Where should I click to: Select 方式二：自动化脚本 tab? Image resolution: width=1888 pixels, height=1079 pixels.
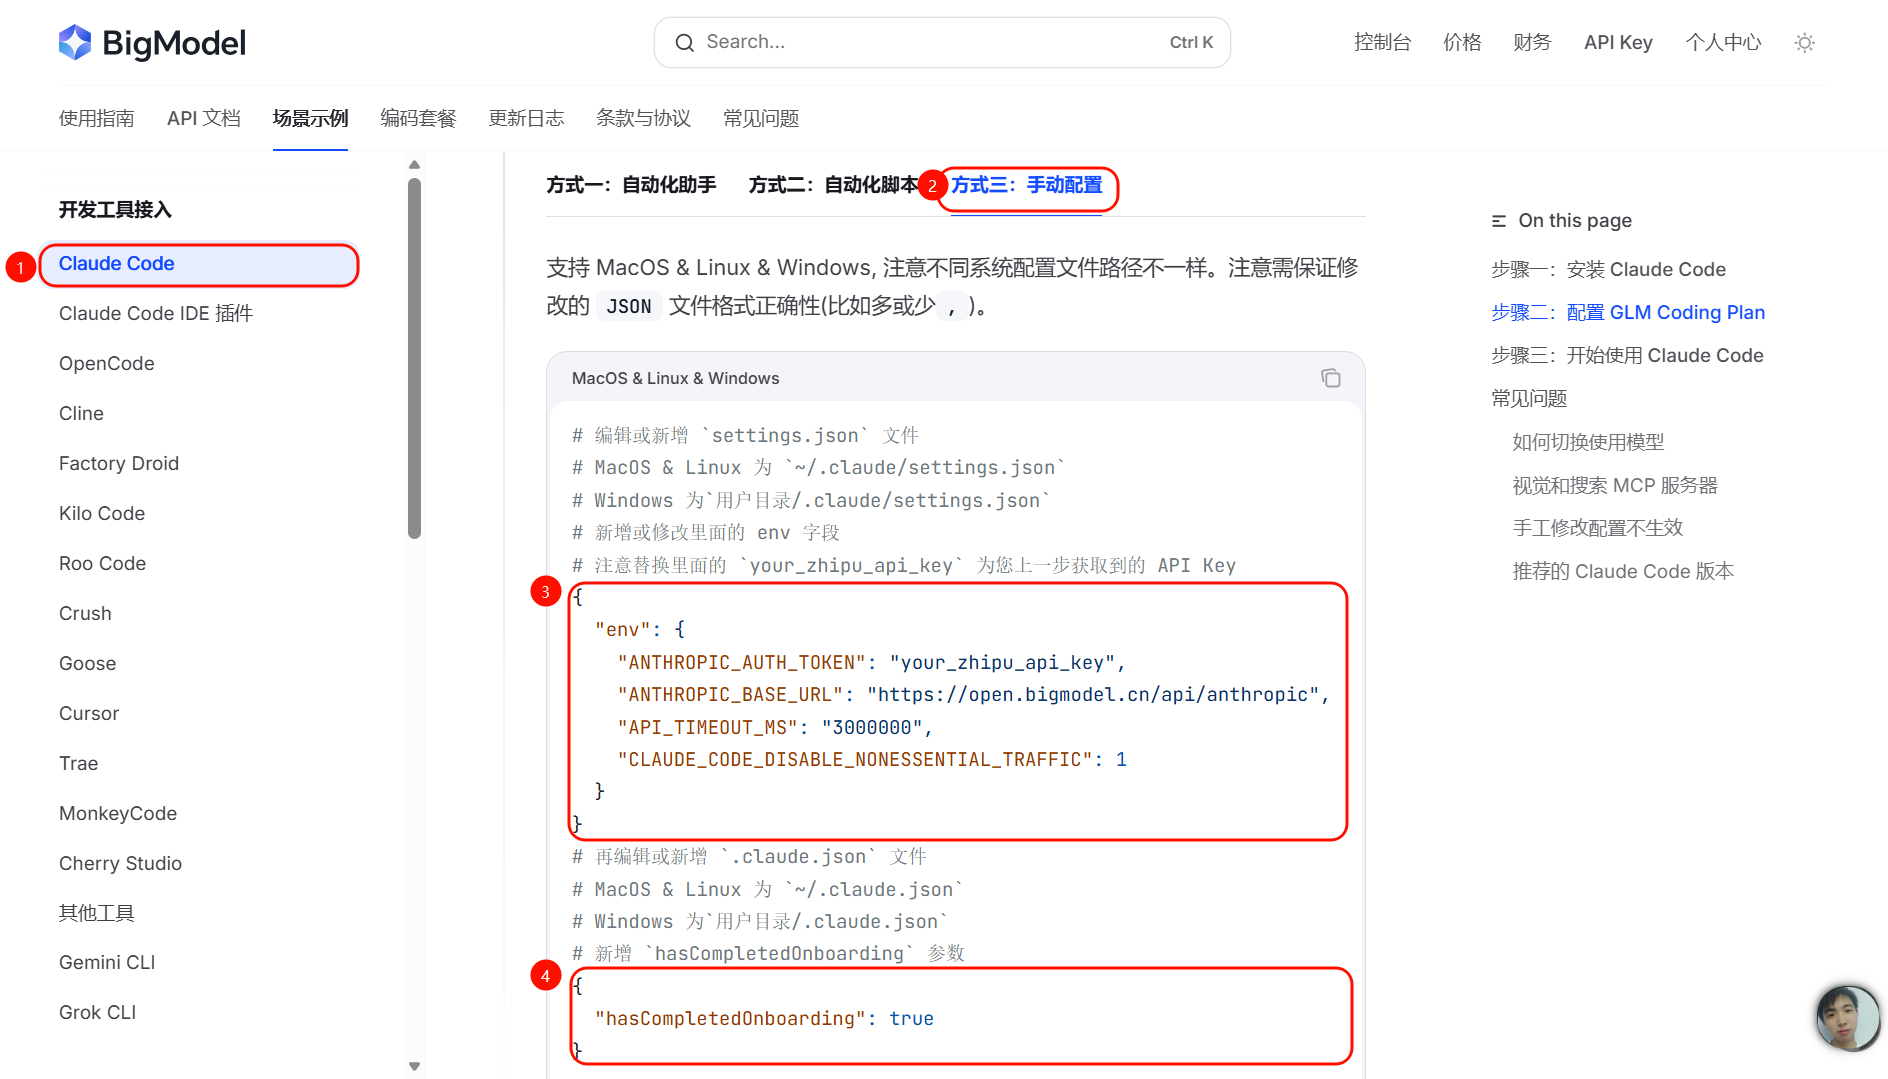(x=833, y=185)
